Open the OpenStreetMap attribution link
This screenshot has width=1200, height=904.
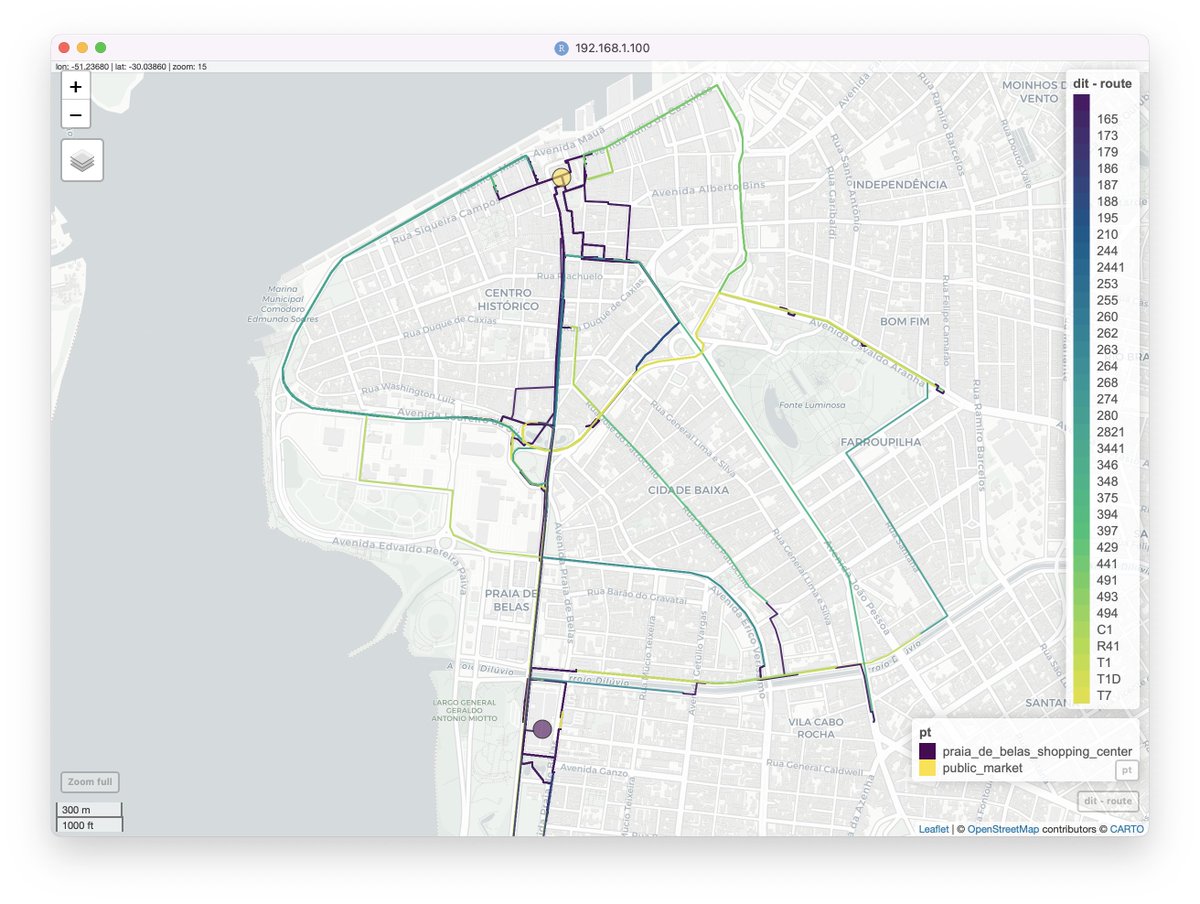pyautogui.click(x=1003, y=829)
